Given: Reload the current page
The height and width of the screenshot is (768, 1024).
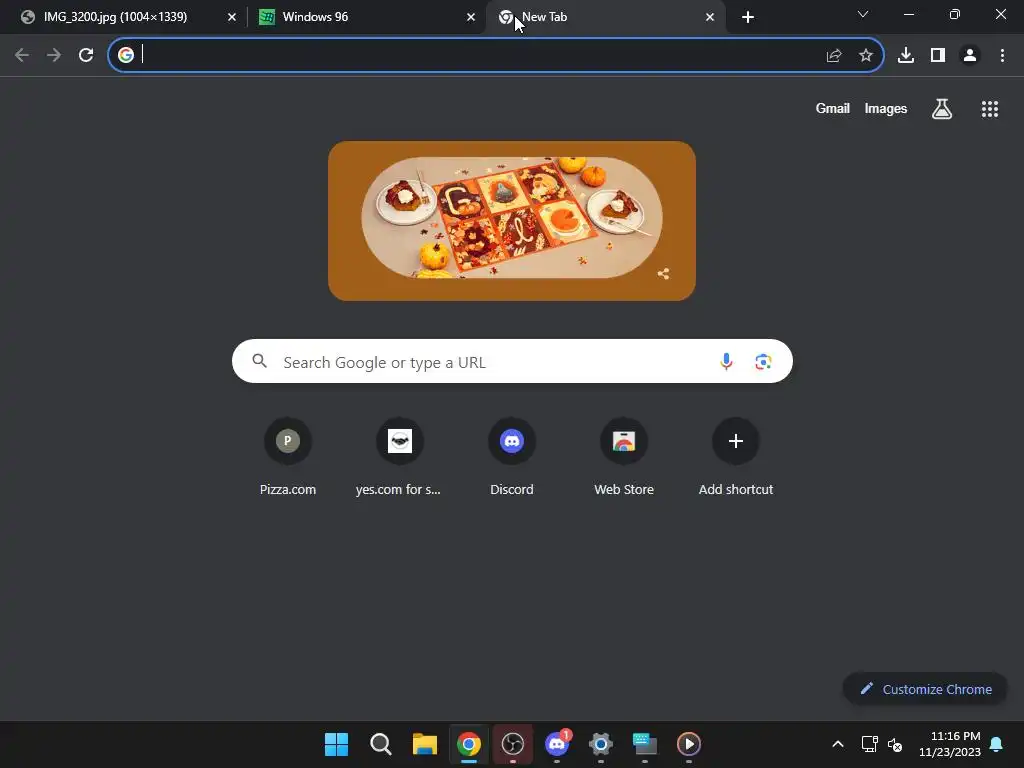Looking at the screenshot, I should [x=86, y=56].
